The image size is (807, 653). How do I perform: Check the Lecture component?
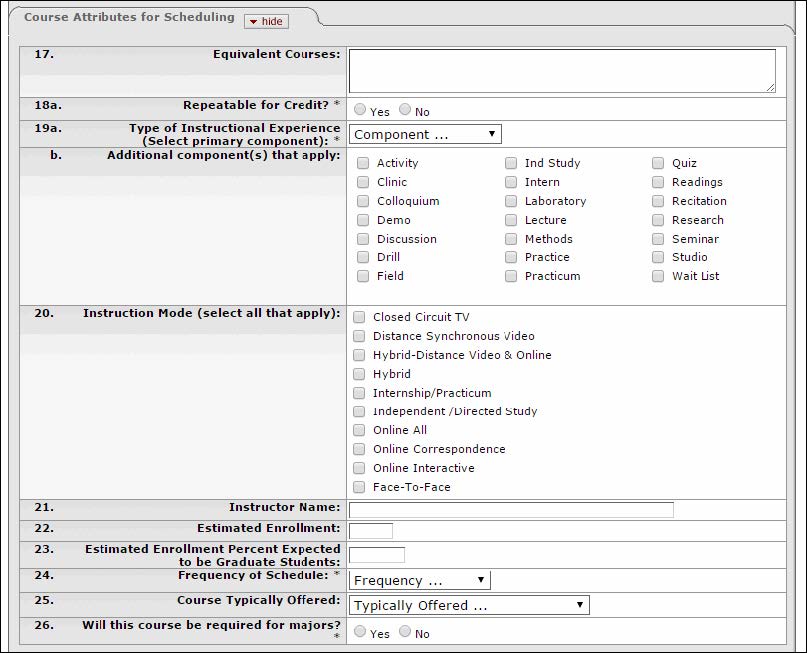pyautogui.click(x=511, y=220)
